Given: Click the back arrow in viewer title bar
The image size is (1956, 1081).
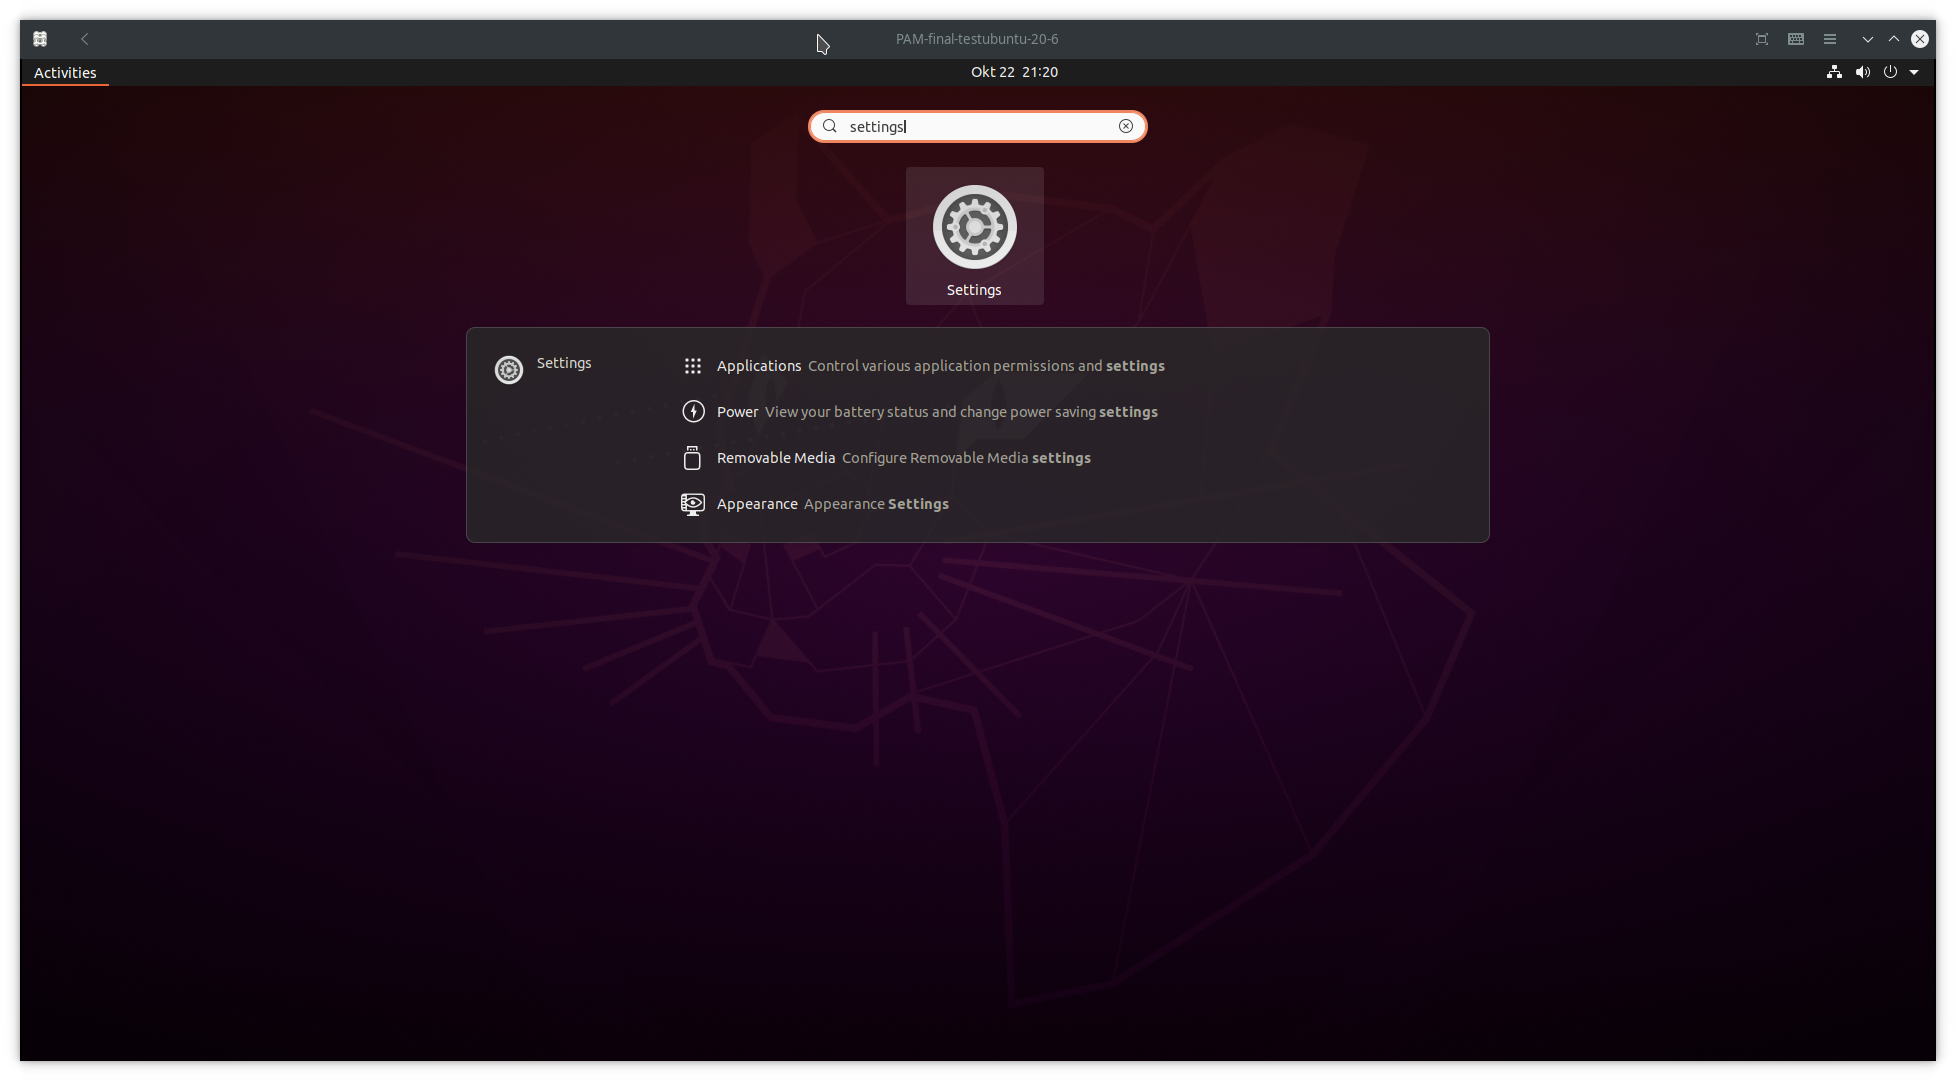Looking at the screenshot, I should click(85, 39).
